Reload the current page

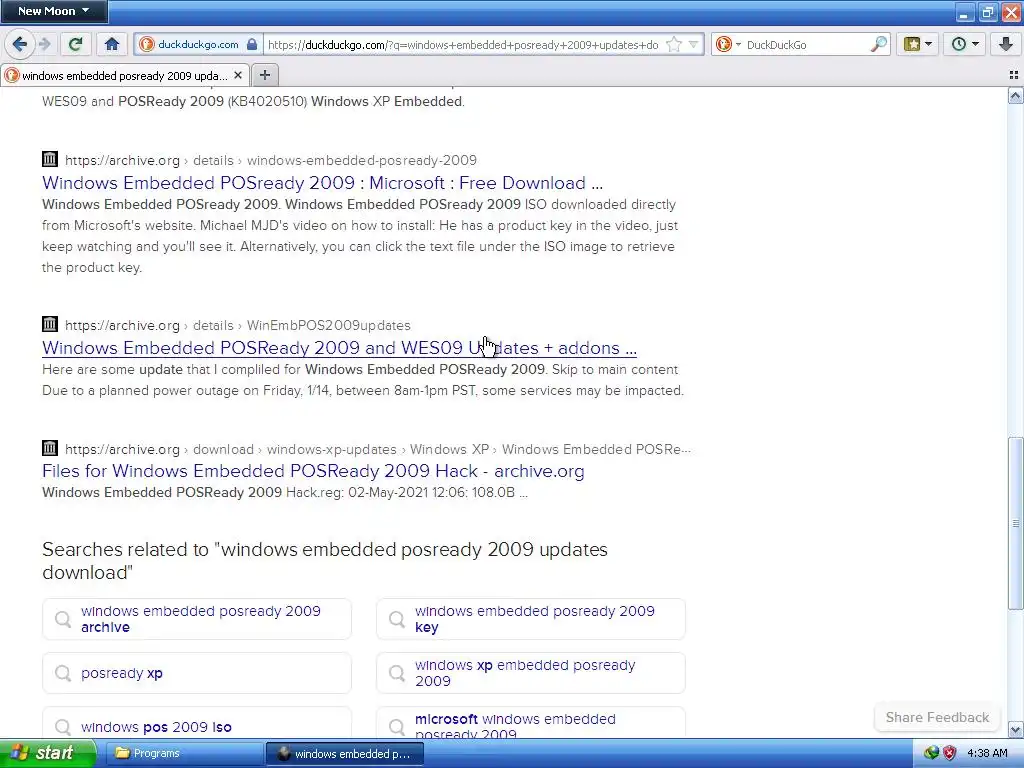[75, 44]
